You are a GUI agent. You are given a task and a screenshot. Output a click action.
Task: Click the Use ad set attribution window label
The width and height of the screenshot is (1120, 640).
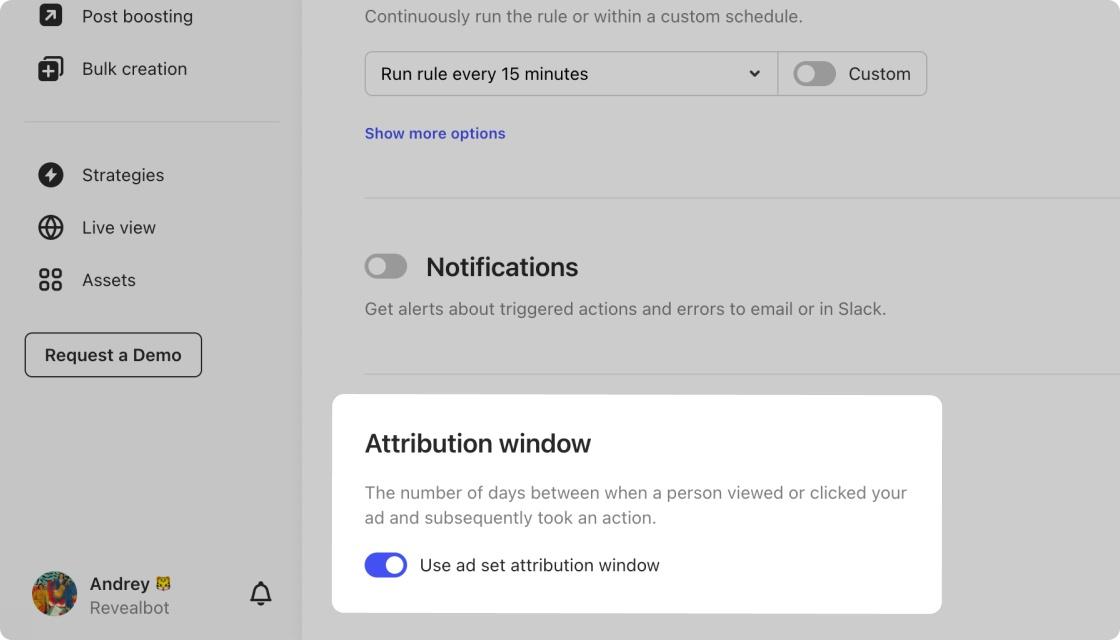click(x=539, y=565)
